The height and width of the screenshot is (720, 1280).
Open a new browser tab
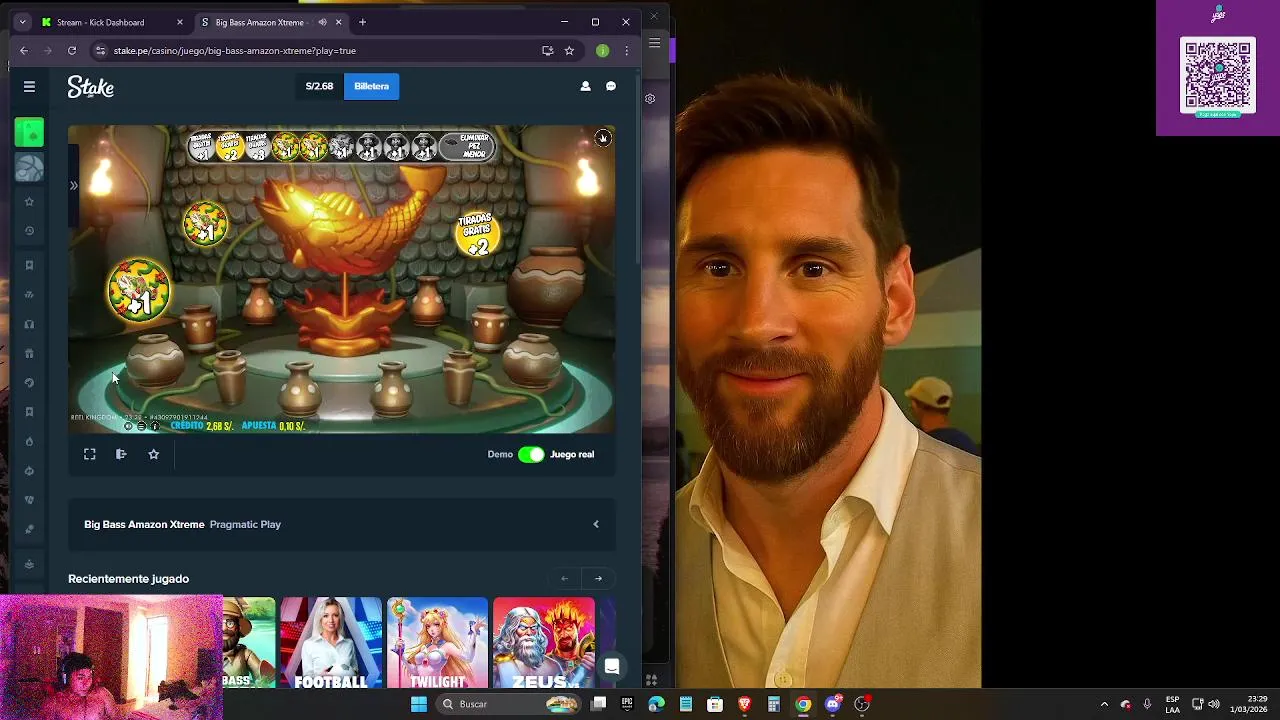click(x=362, y=22)
